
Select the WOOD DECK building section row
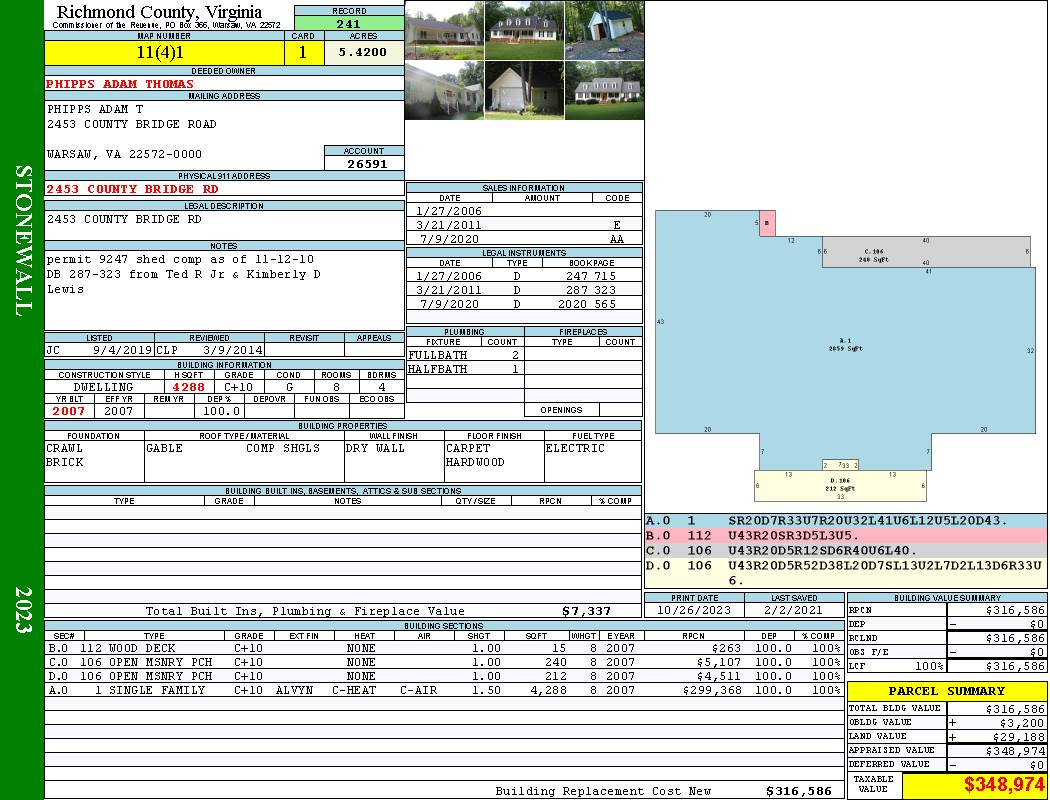[444, 648]
